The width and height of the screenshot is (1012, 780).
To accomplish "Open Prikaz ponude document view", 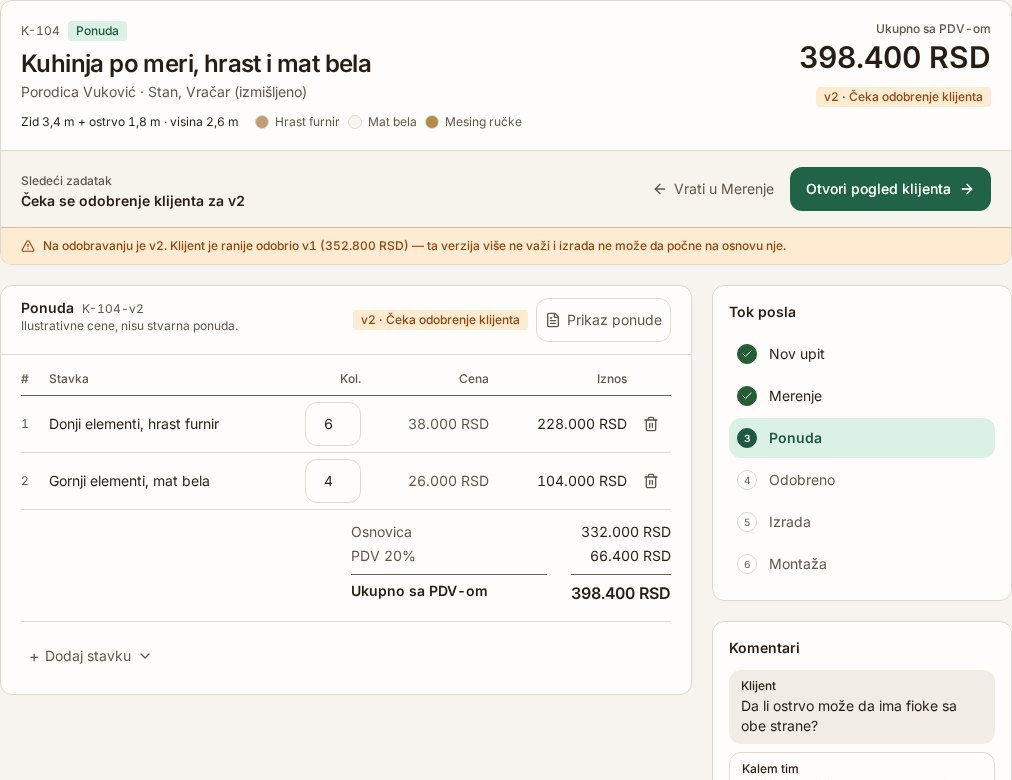I will 603,320.
